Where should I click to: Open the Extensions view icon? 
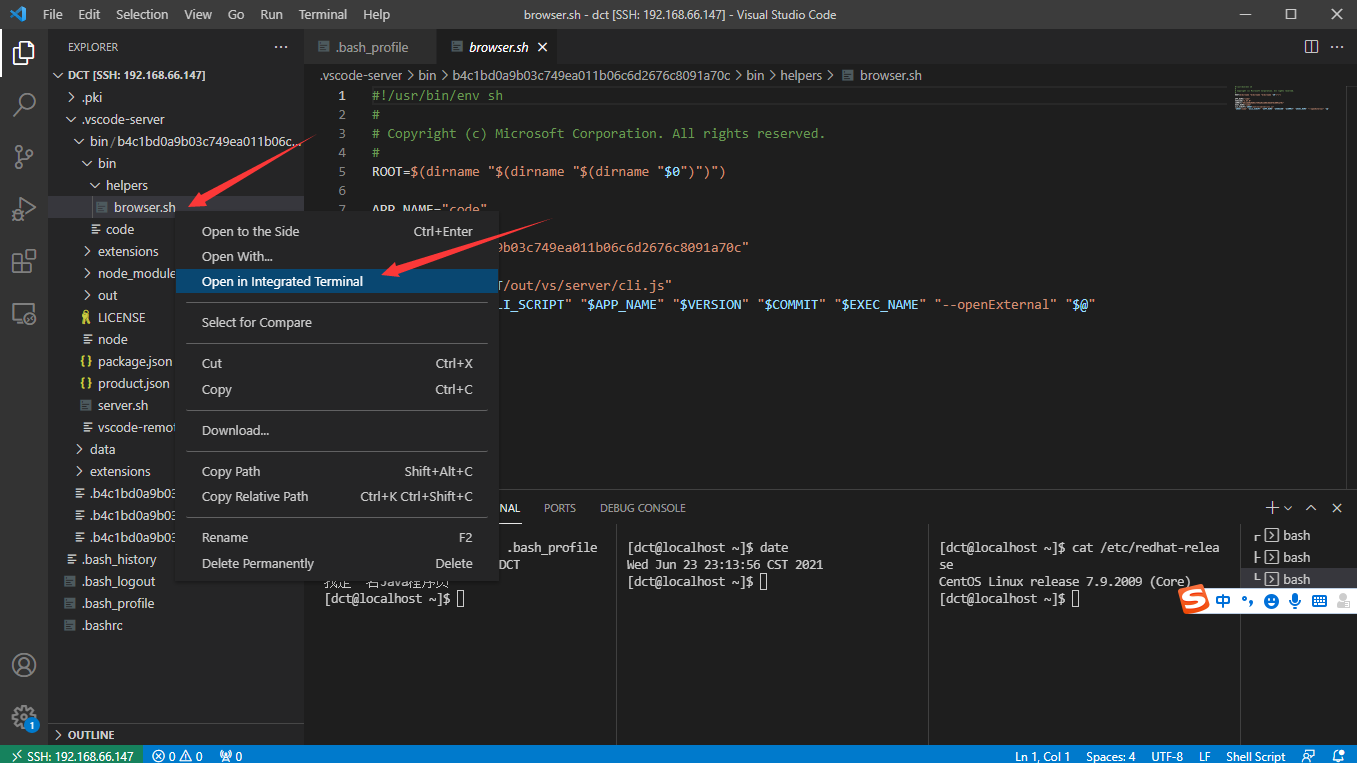(x=24, y=262)
